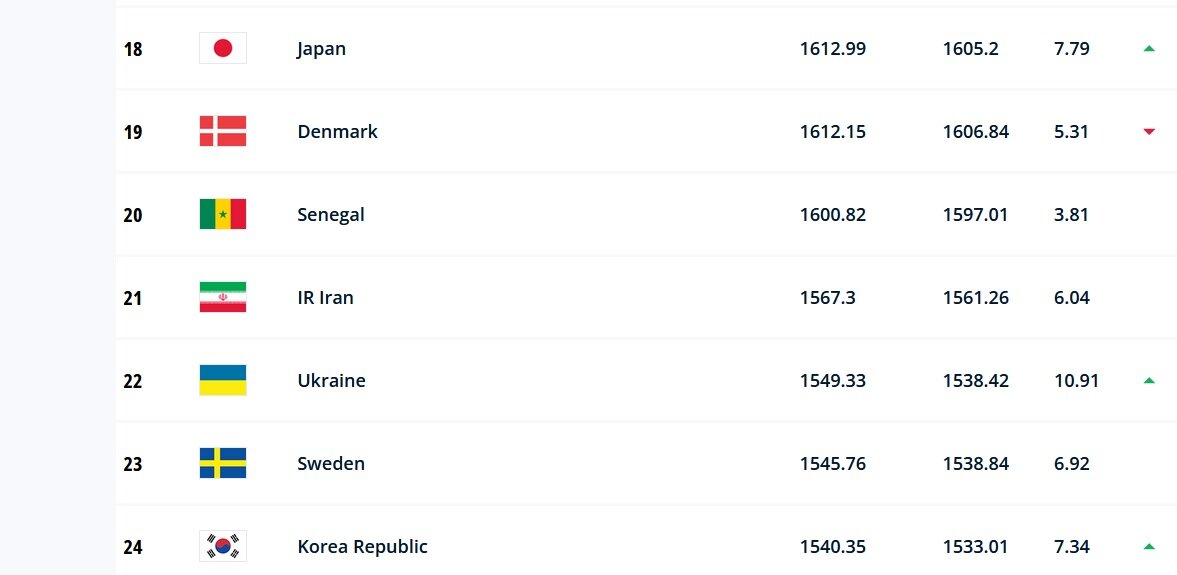Click the Senegal flag icon
The height and width of the screenshot is (575, 1177).
tap(223, 214)
